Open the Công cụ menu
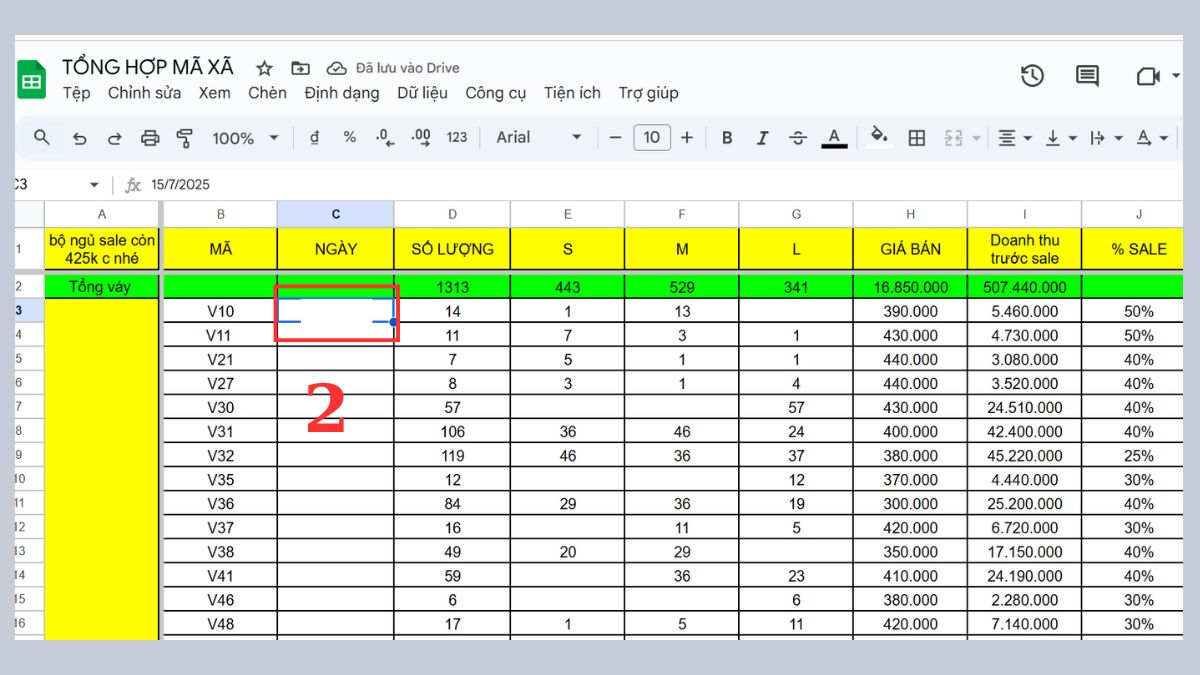This screenshot has width=1200, height=675. (x=495, y=93)
